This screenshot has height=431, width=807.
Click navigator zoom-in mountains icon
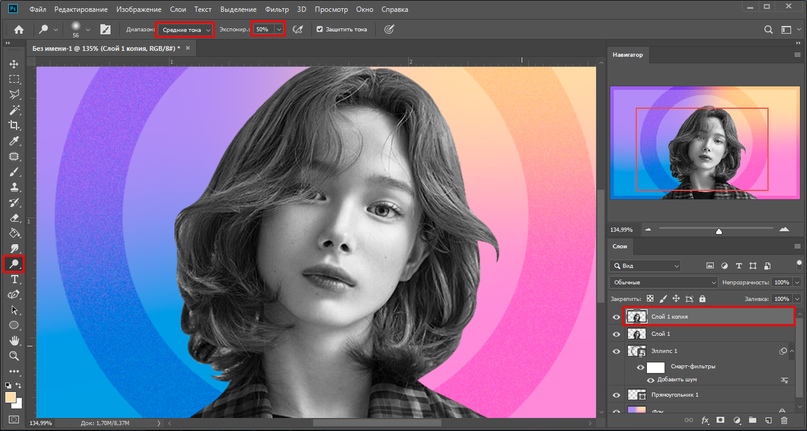pyautogui.click(x=784, y=229)
